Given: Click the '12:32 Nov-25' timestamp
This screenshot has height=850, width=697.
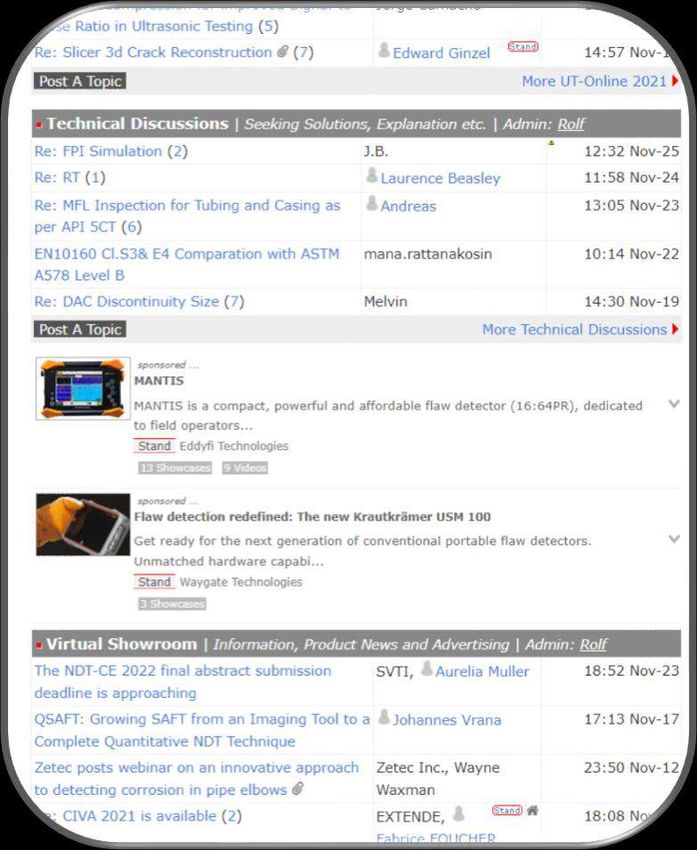Looking at the screenshot, I should (x=631, y=151).
